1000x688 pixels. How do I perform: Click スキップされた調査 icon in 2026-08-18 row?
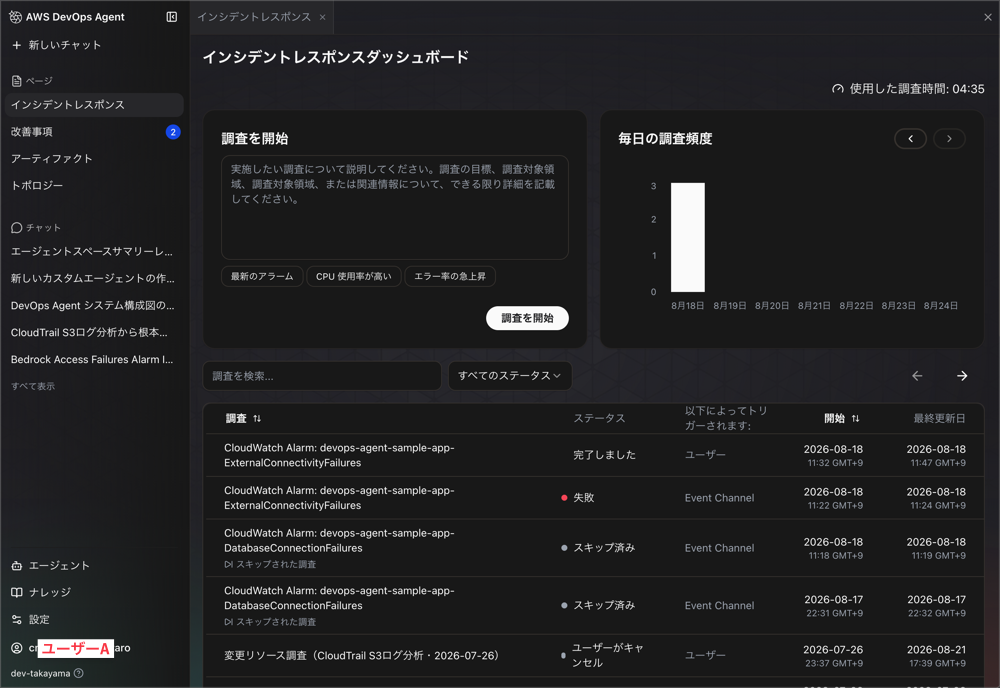(x=228, y=564)
